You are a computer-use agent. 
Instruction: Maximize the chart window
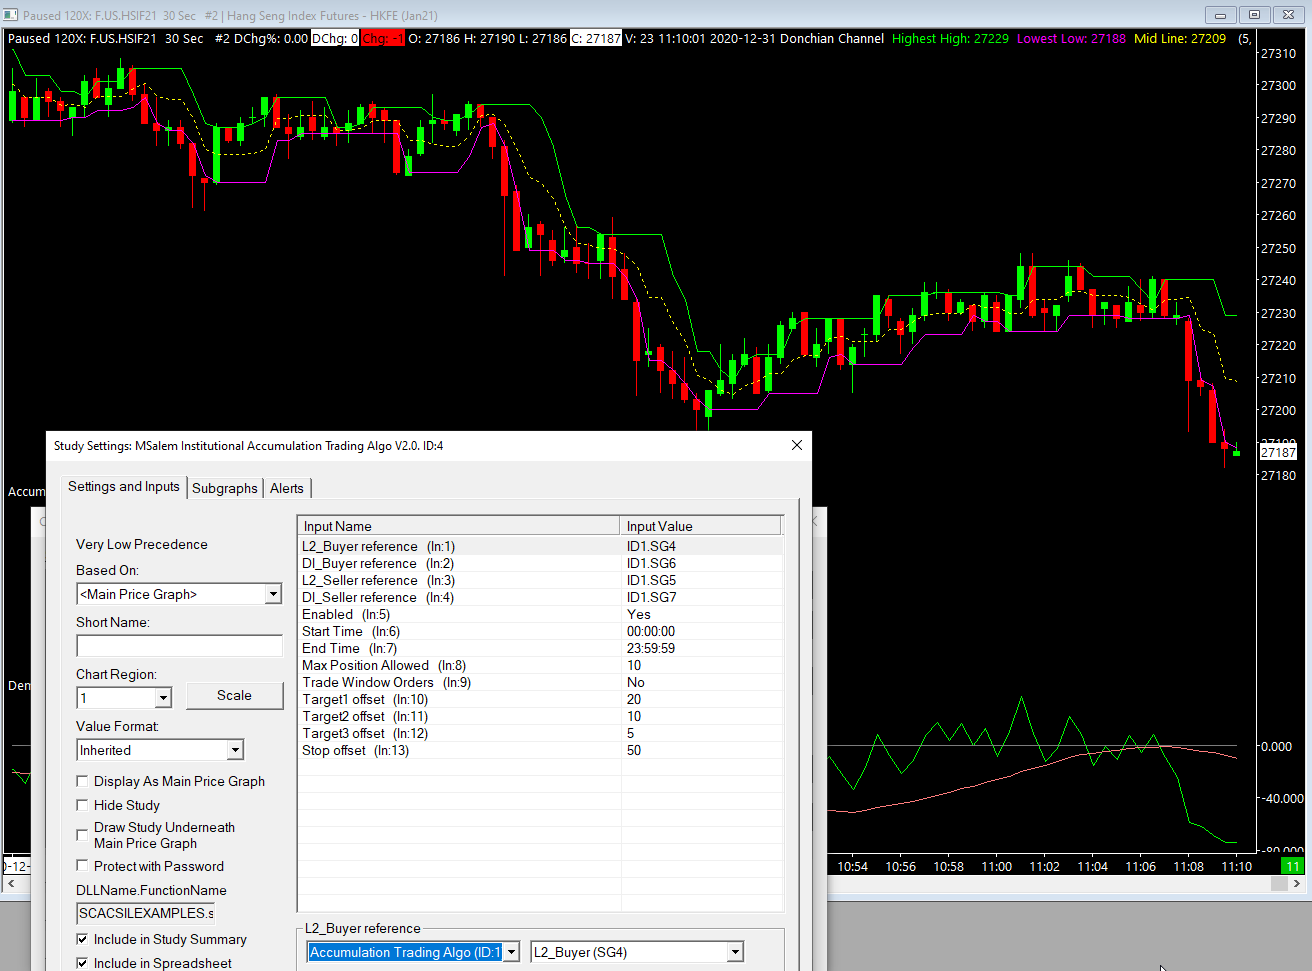pos(1254,15)
